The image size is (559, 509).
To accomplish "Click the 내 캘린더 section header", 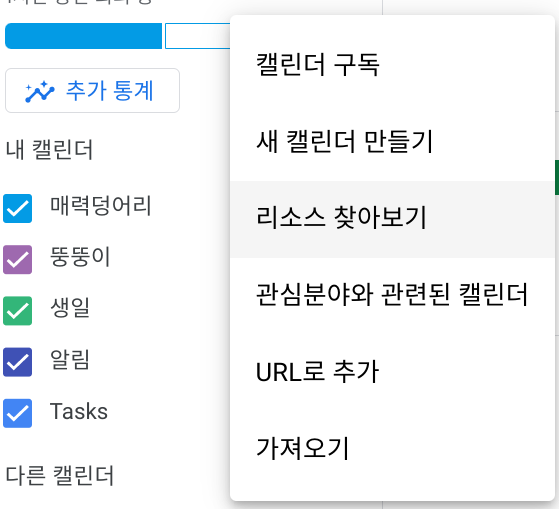I will coord(50,149).
